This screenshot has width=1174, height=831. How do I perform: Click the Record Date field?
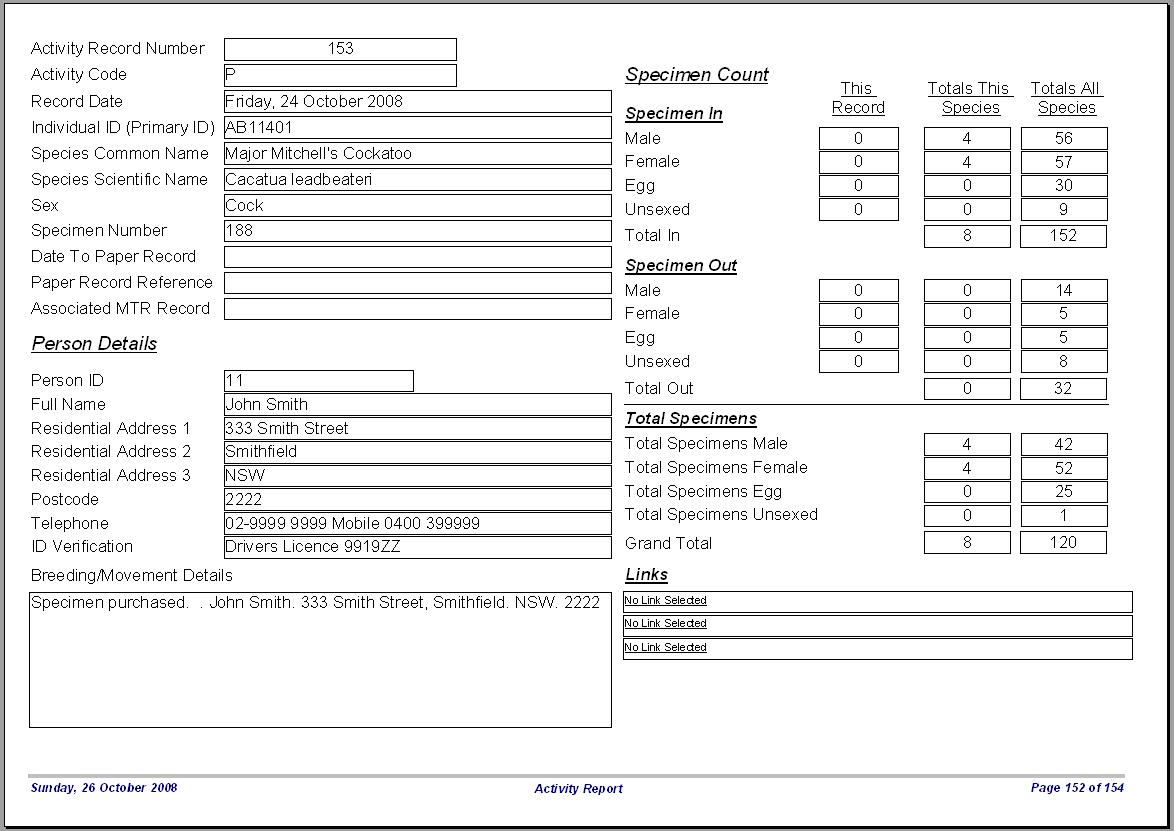pos(418,102)
